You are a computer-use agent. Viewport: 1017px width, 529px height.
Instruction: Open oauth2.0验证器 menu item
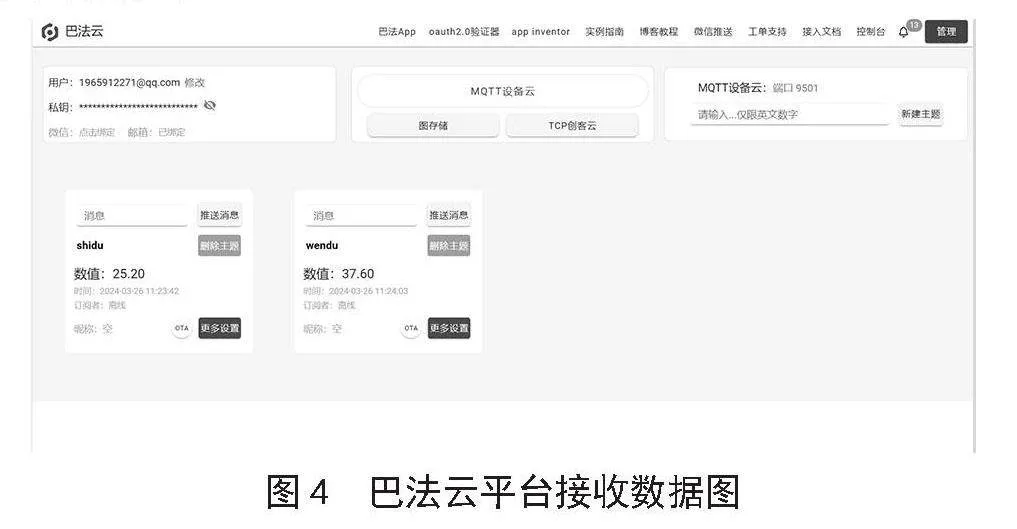click(x=464, y=32)
